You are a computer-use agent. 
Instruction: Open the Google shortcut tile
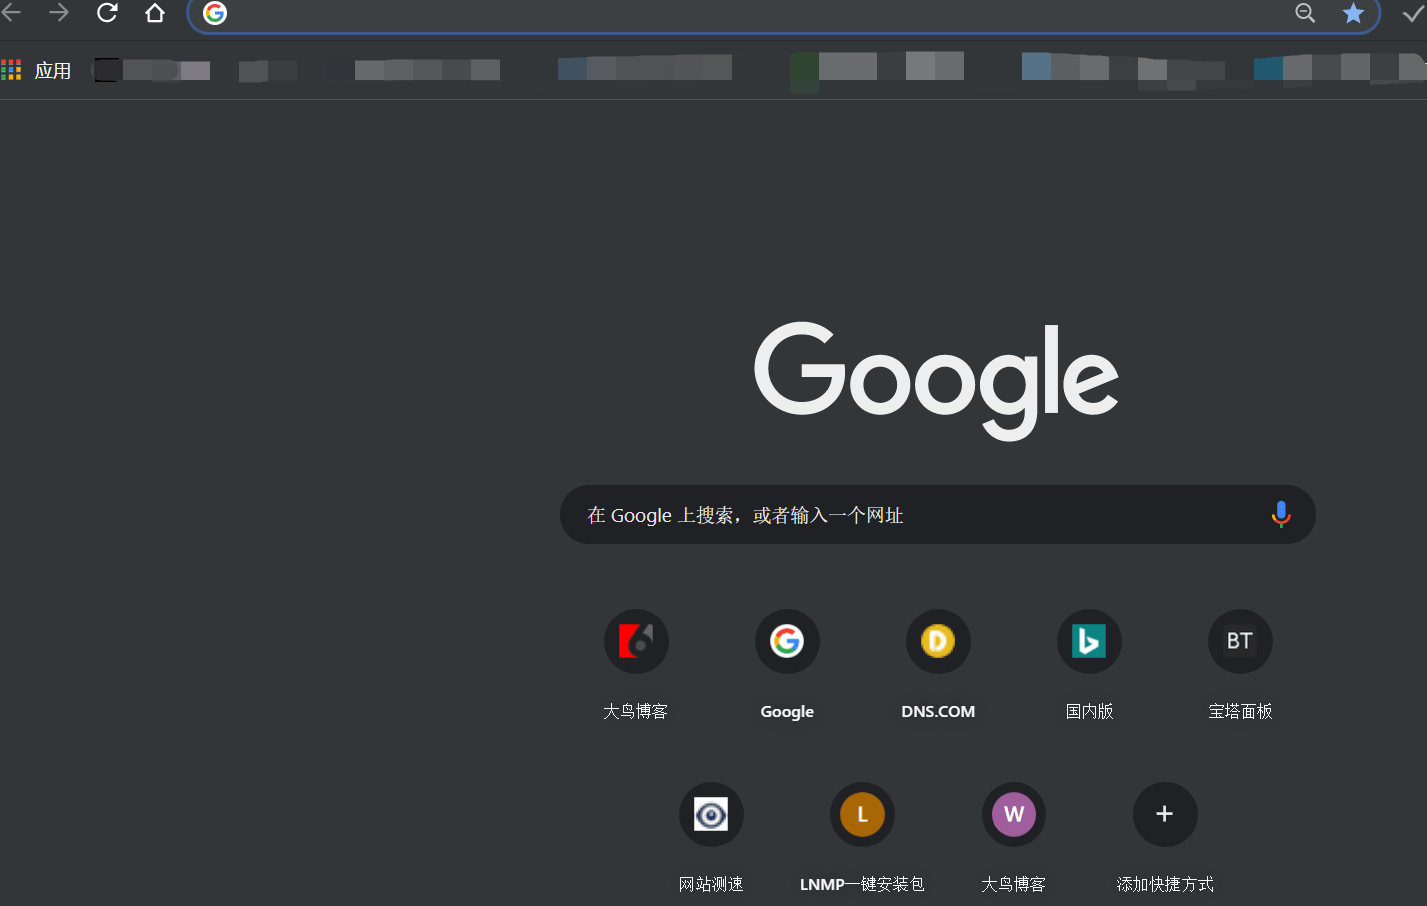(x=787, y=641)
